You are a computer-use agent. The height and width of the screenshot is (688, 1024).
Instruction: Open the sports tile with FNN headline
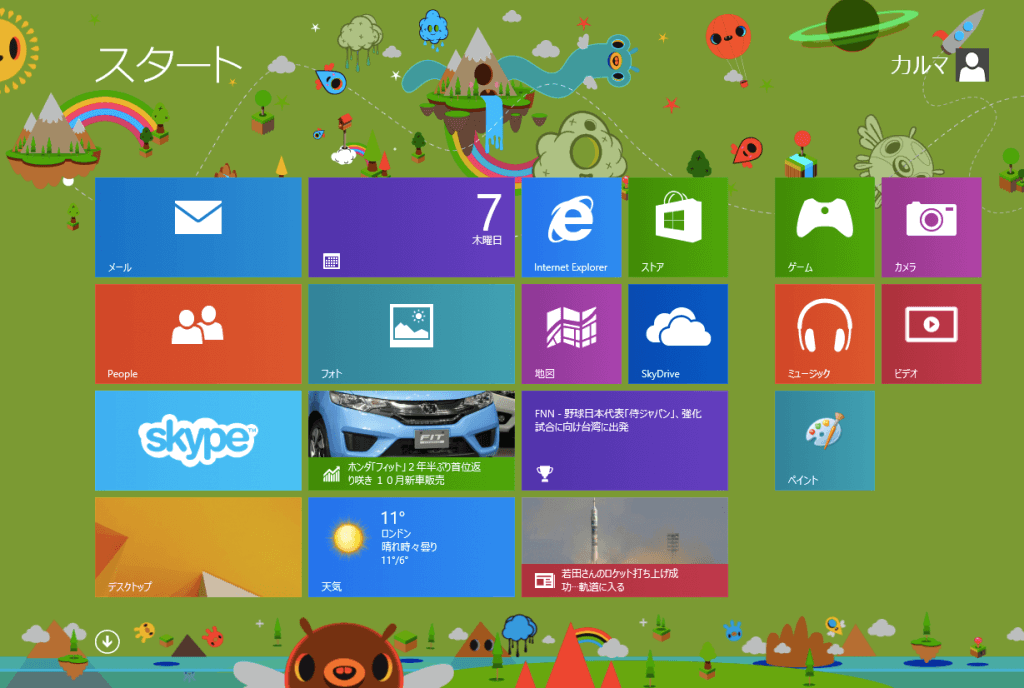(624, 441)
